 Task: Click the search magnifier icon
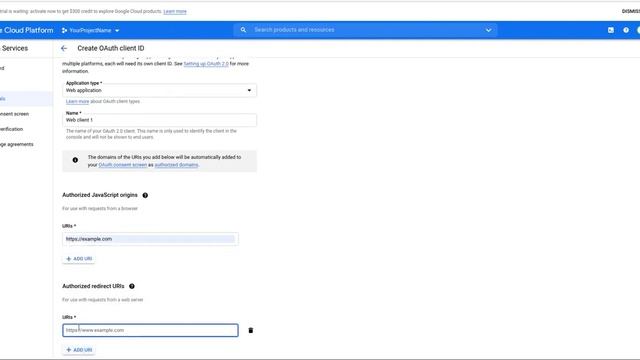coord(243,30)
